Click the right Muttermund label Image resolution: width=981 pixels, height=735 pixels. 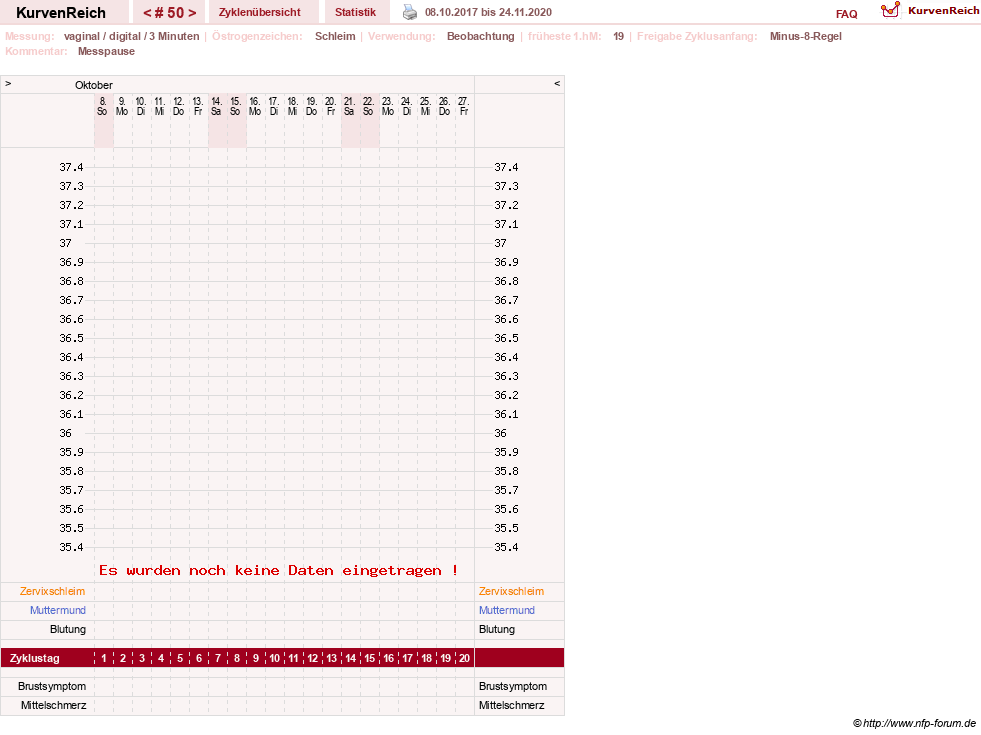click(x=507, y=610)
